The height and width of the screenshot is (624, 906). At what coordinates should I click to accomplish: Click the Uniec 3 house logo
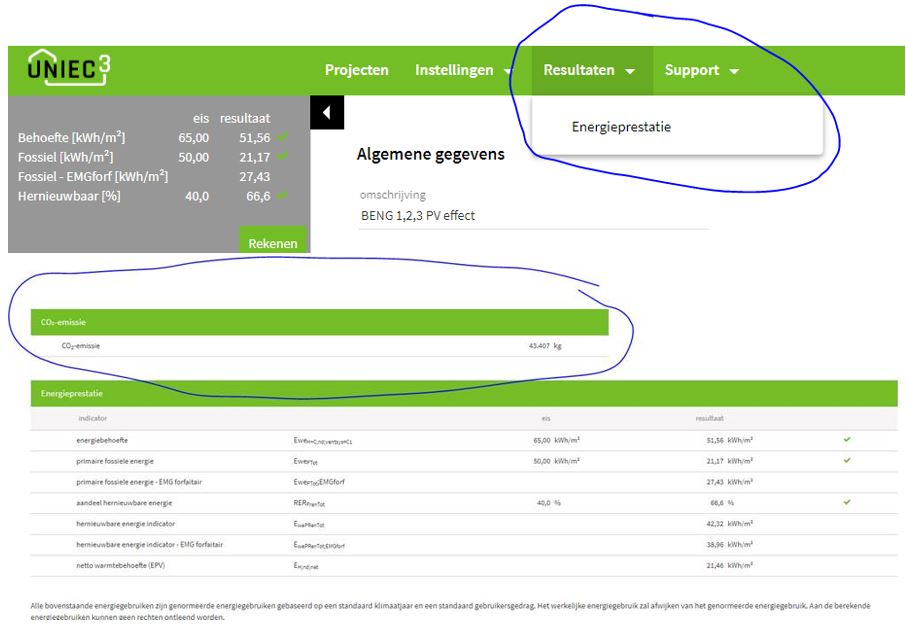(x=69, y=68)
